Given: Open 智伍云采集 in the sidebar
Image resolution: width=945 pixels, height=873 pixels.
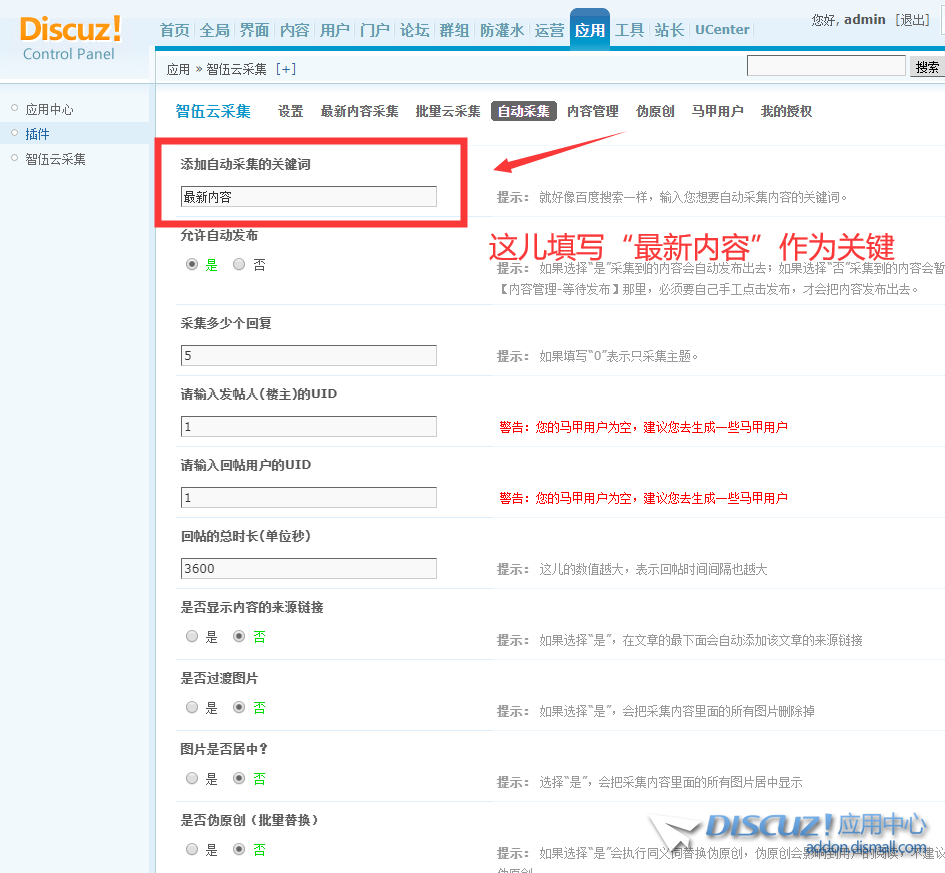Looking at the screenshot, I should [x=55, y=159].
